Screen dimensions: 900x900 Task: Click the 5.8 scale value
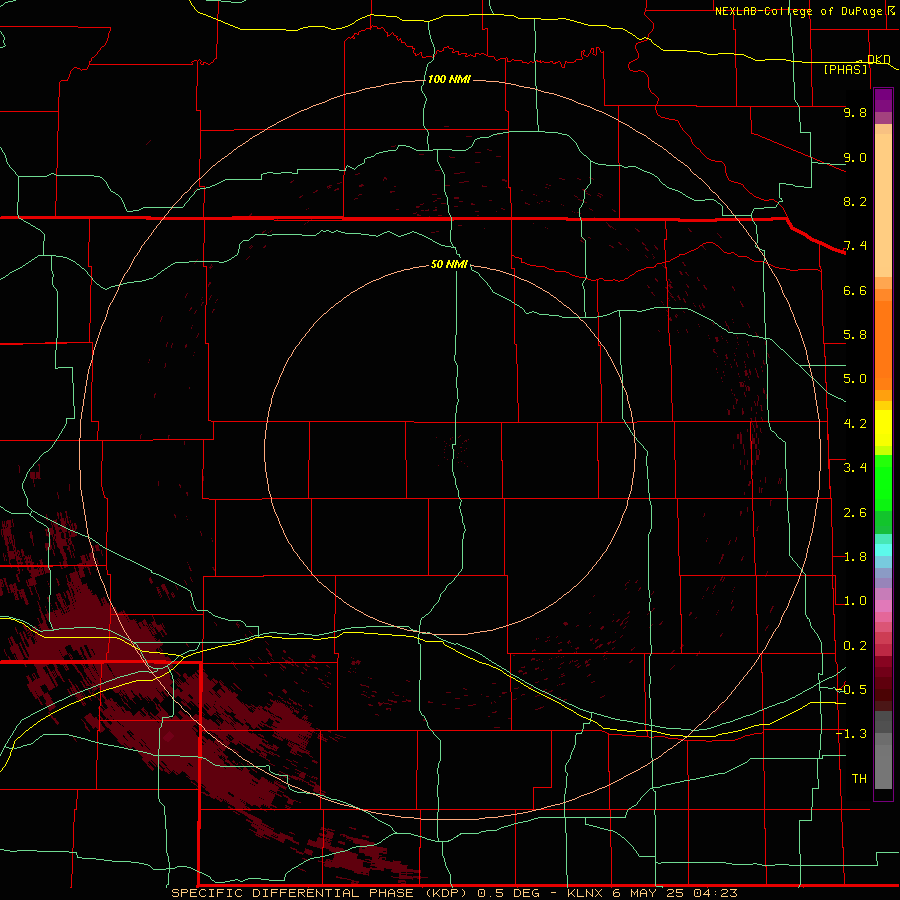pos(855,335)
